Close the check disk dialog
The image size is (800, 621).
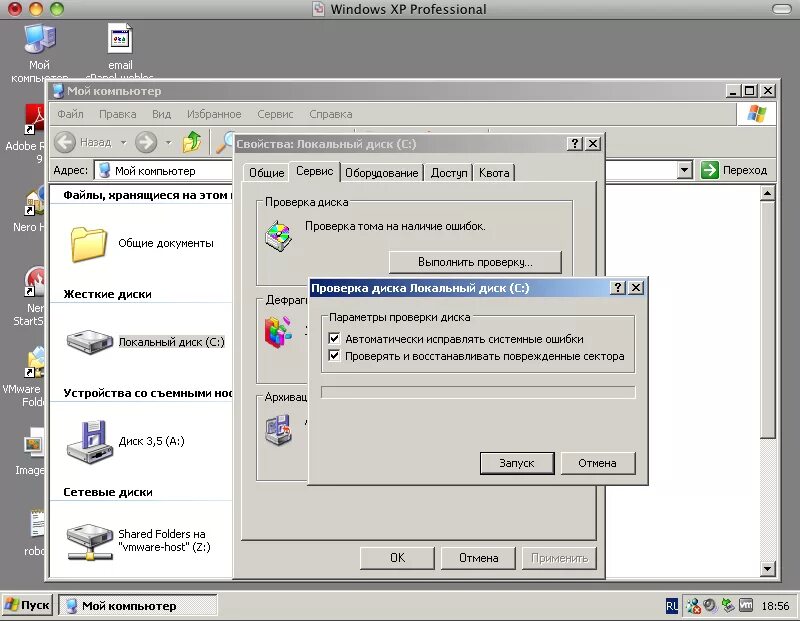(636, 288)
